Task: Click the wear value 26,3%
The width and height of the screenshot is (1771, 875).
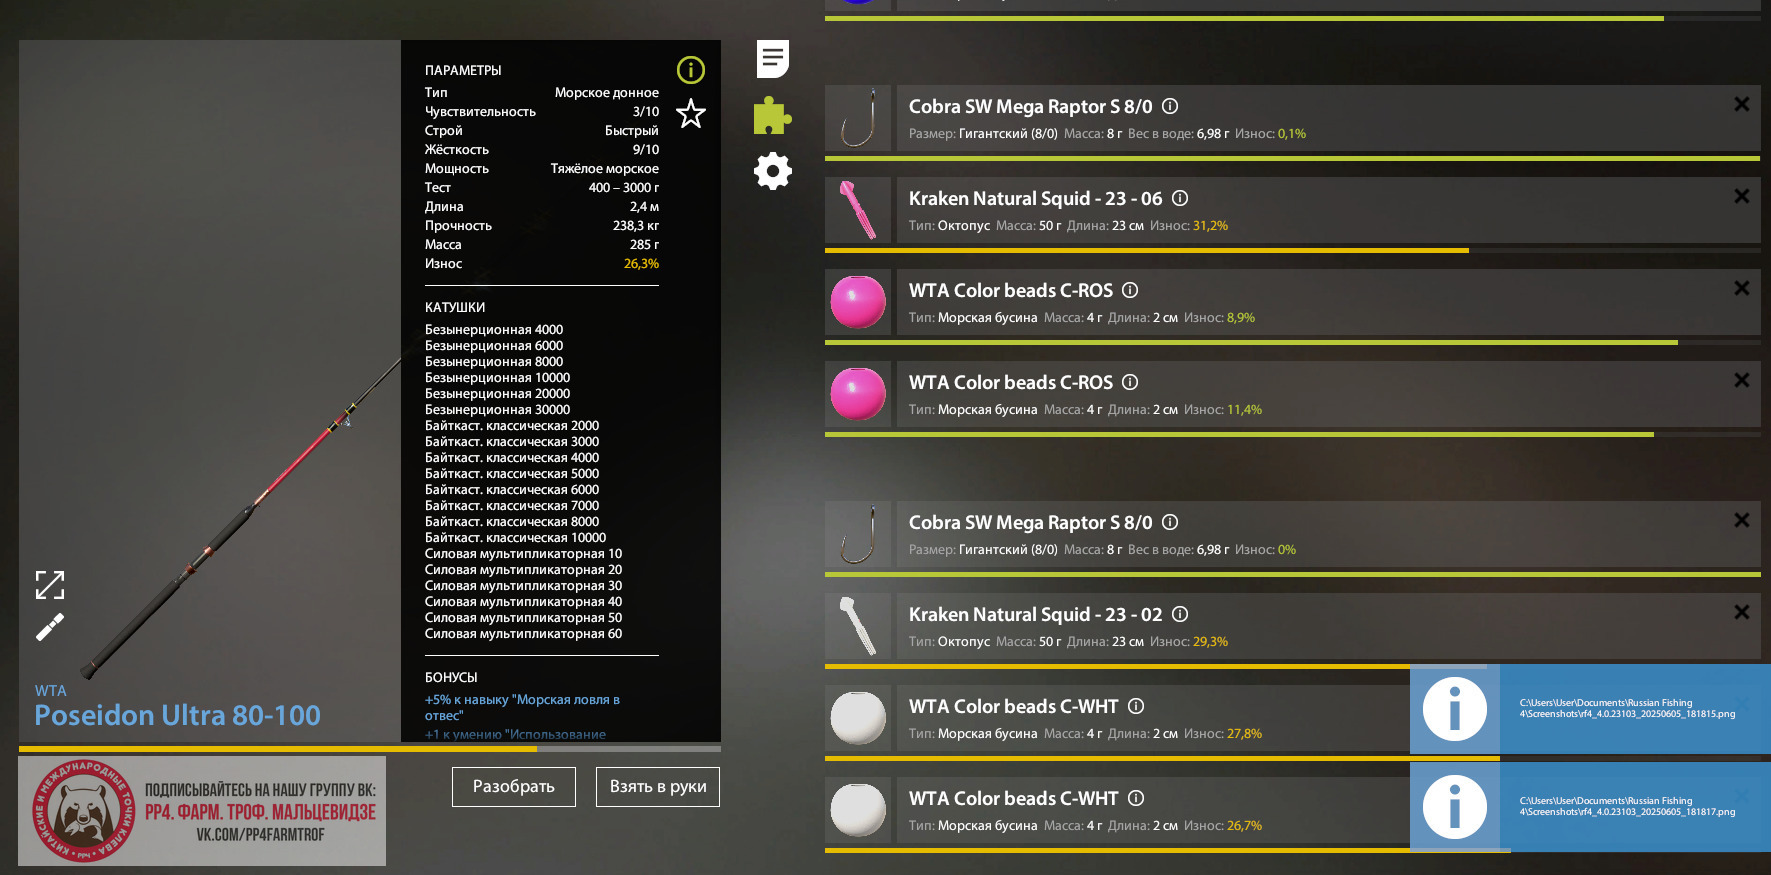Action: 641,264
